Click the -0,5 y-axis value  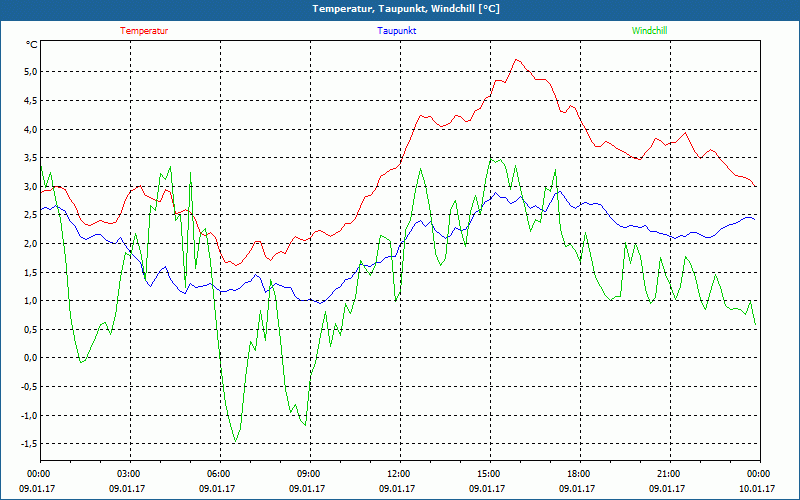[x=30, y=386]
